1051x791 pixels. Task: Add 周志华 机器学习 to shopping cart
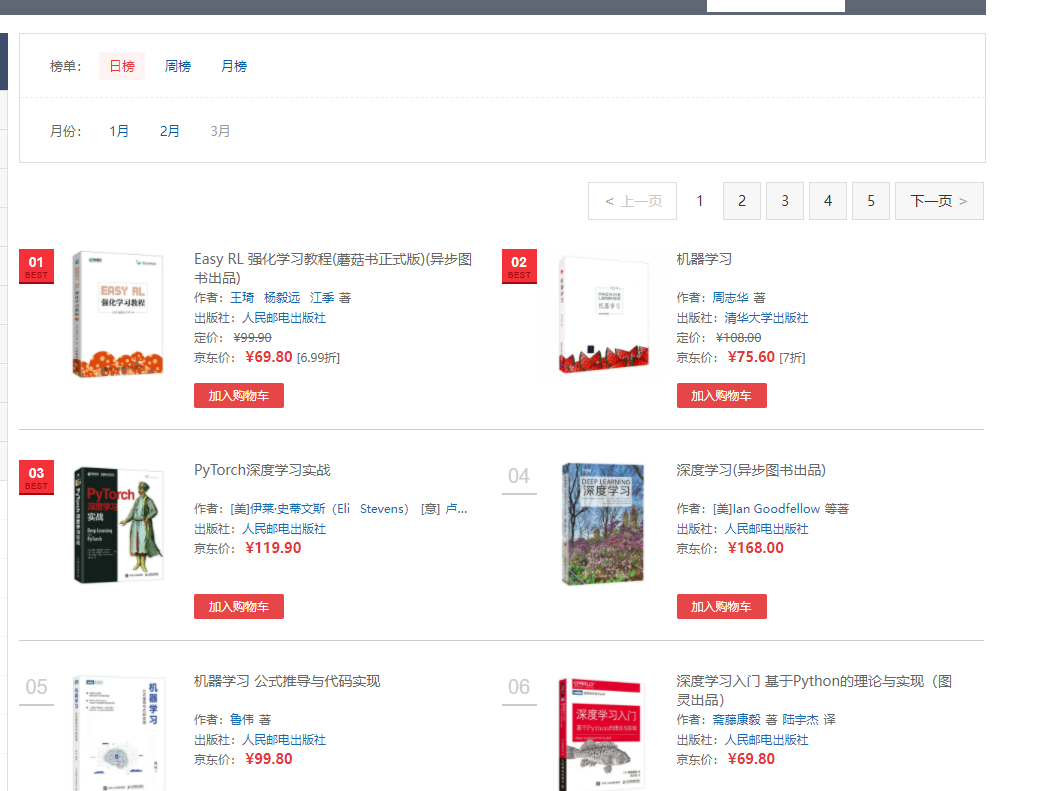point(721,396)
